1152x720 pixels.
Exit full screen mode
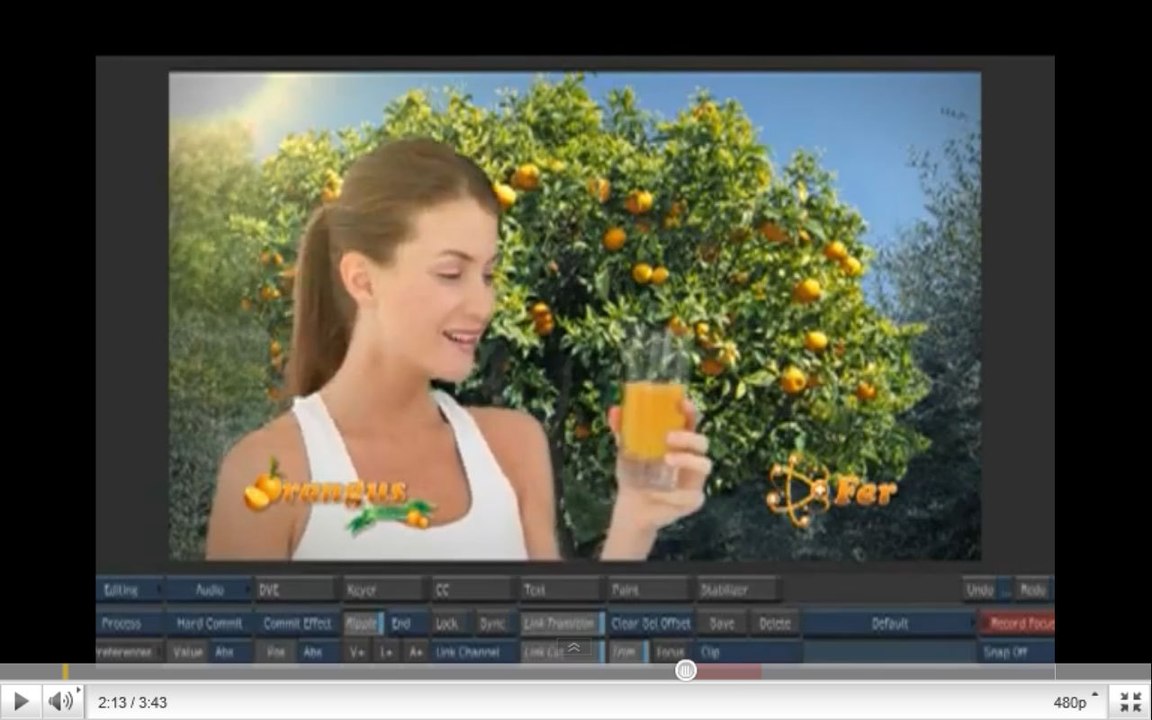tap(1130, 702)
